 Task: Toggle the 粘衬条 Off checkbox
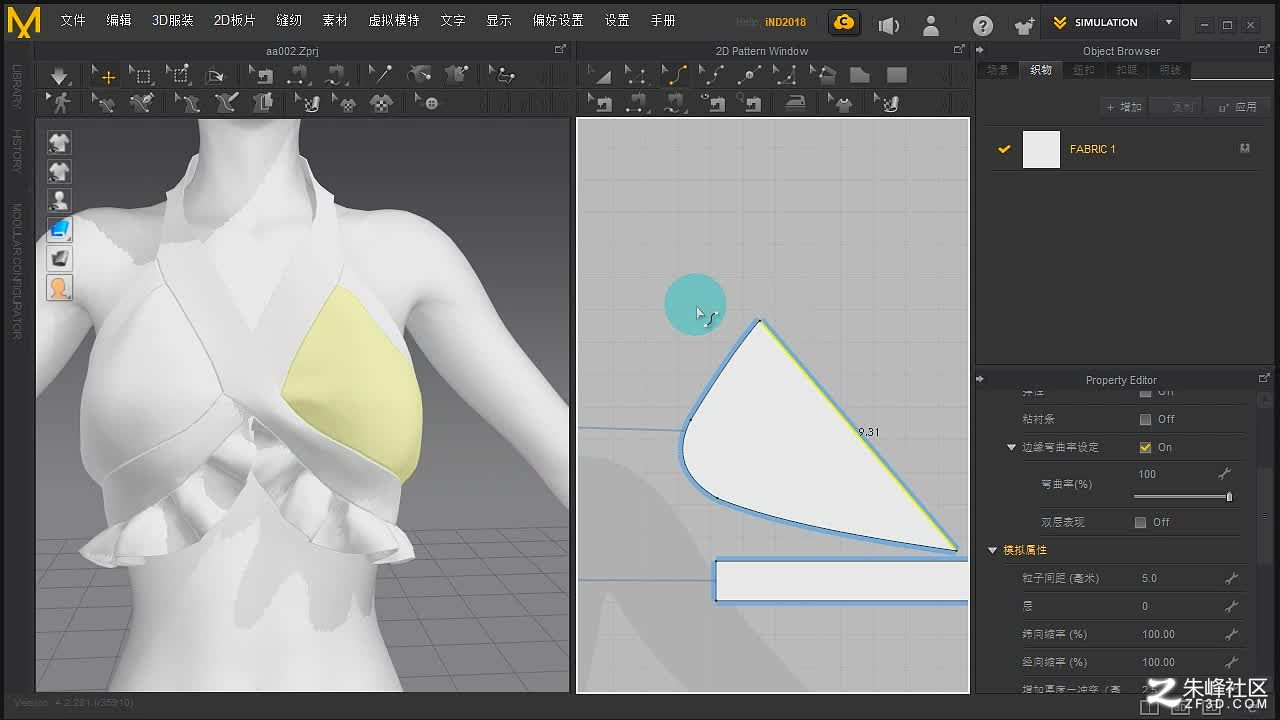click(1145, 419)
